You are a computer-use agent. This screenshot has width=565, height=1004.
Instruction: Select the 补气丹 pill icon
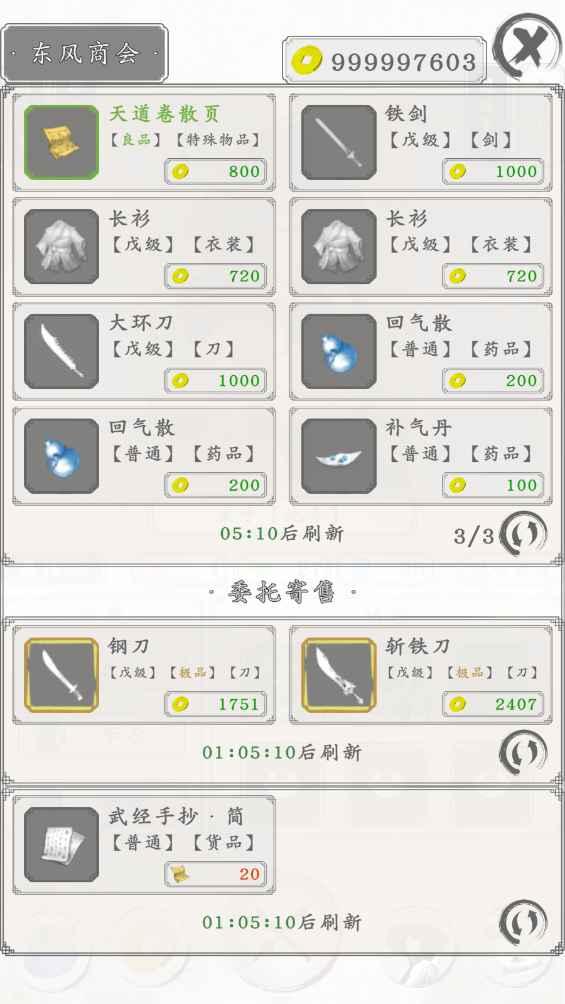339,456
